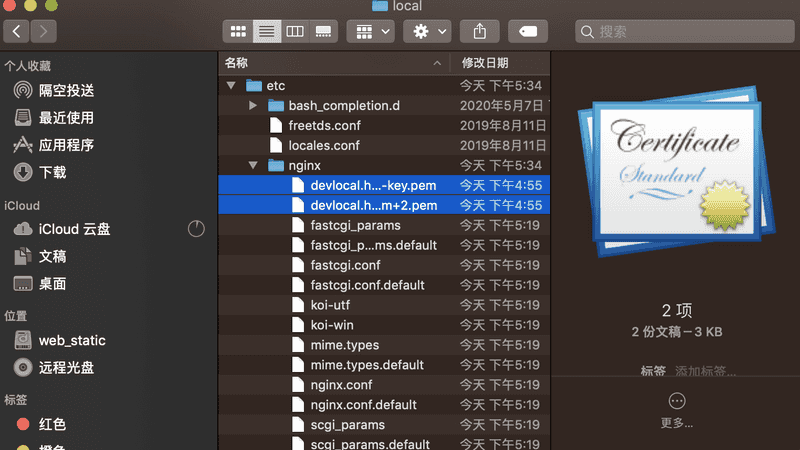Sort by the 修改日期 column header
800x450 pixels.
[500, 62]
